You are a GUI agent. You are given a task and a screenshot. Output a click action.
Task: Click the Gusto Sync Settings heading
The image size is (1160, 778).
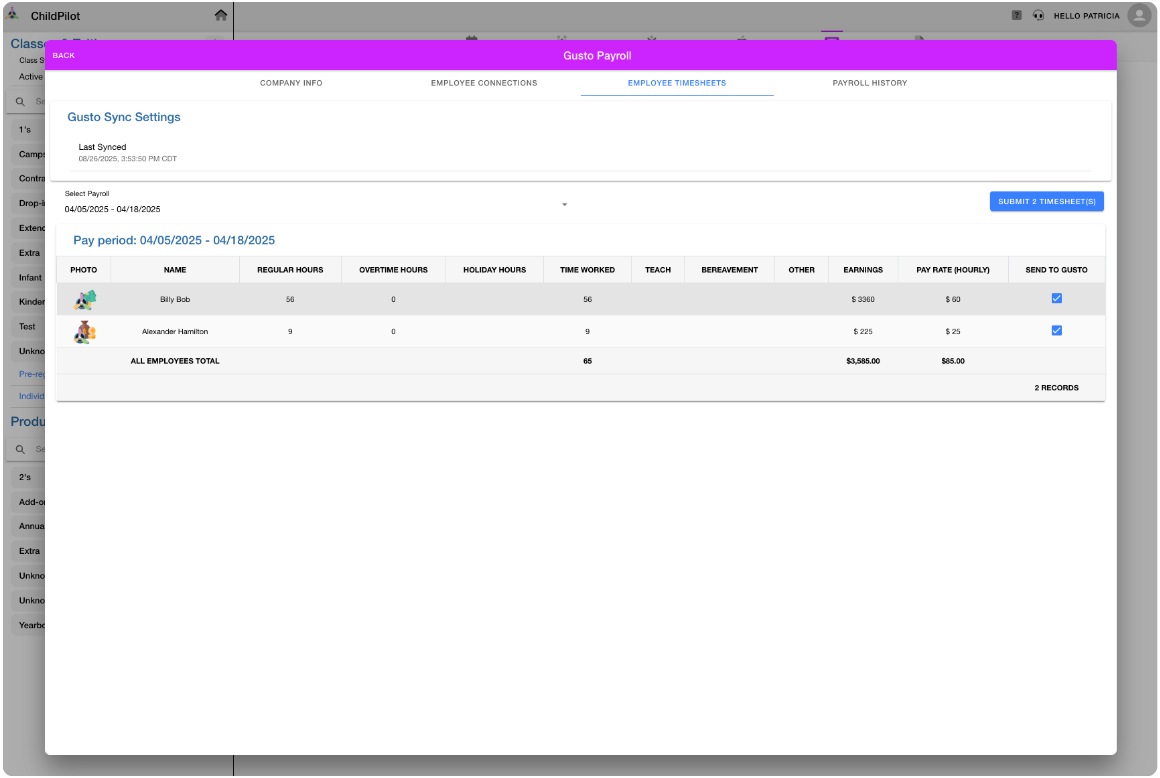tap(124, 117)
